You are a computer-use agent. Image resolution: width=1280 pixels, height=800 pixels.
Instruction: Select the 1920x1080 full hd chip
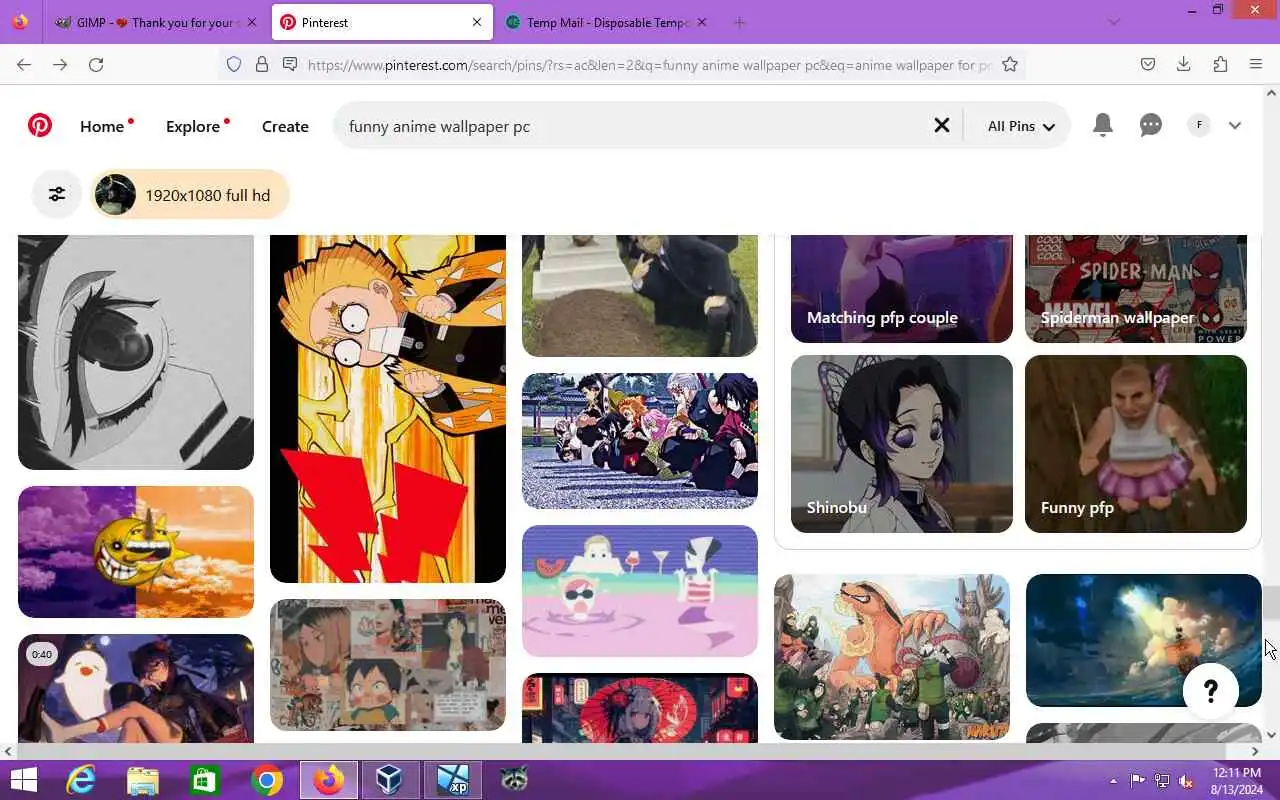(x=190, y=195)
